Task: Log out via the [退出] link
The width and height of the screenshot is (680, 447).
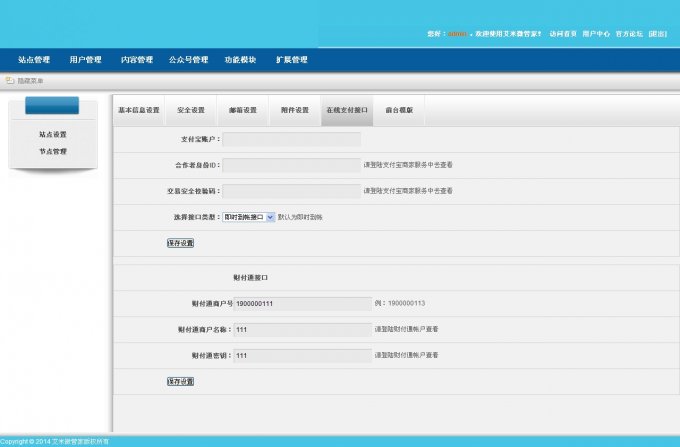Action: [657, 34]
